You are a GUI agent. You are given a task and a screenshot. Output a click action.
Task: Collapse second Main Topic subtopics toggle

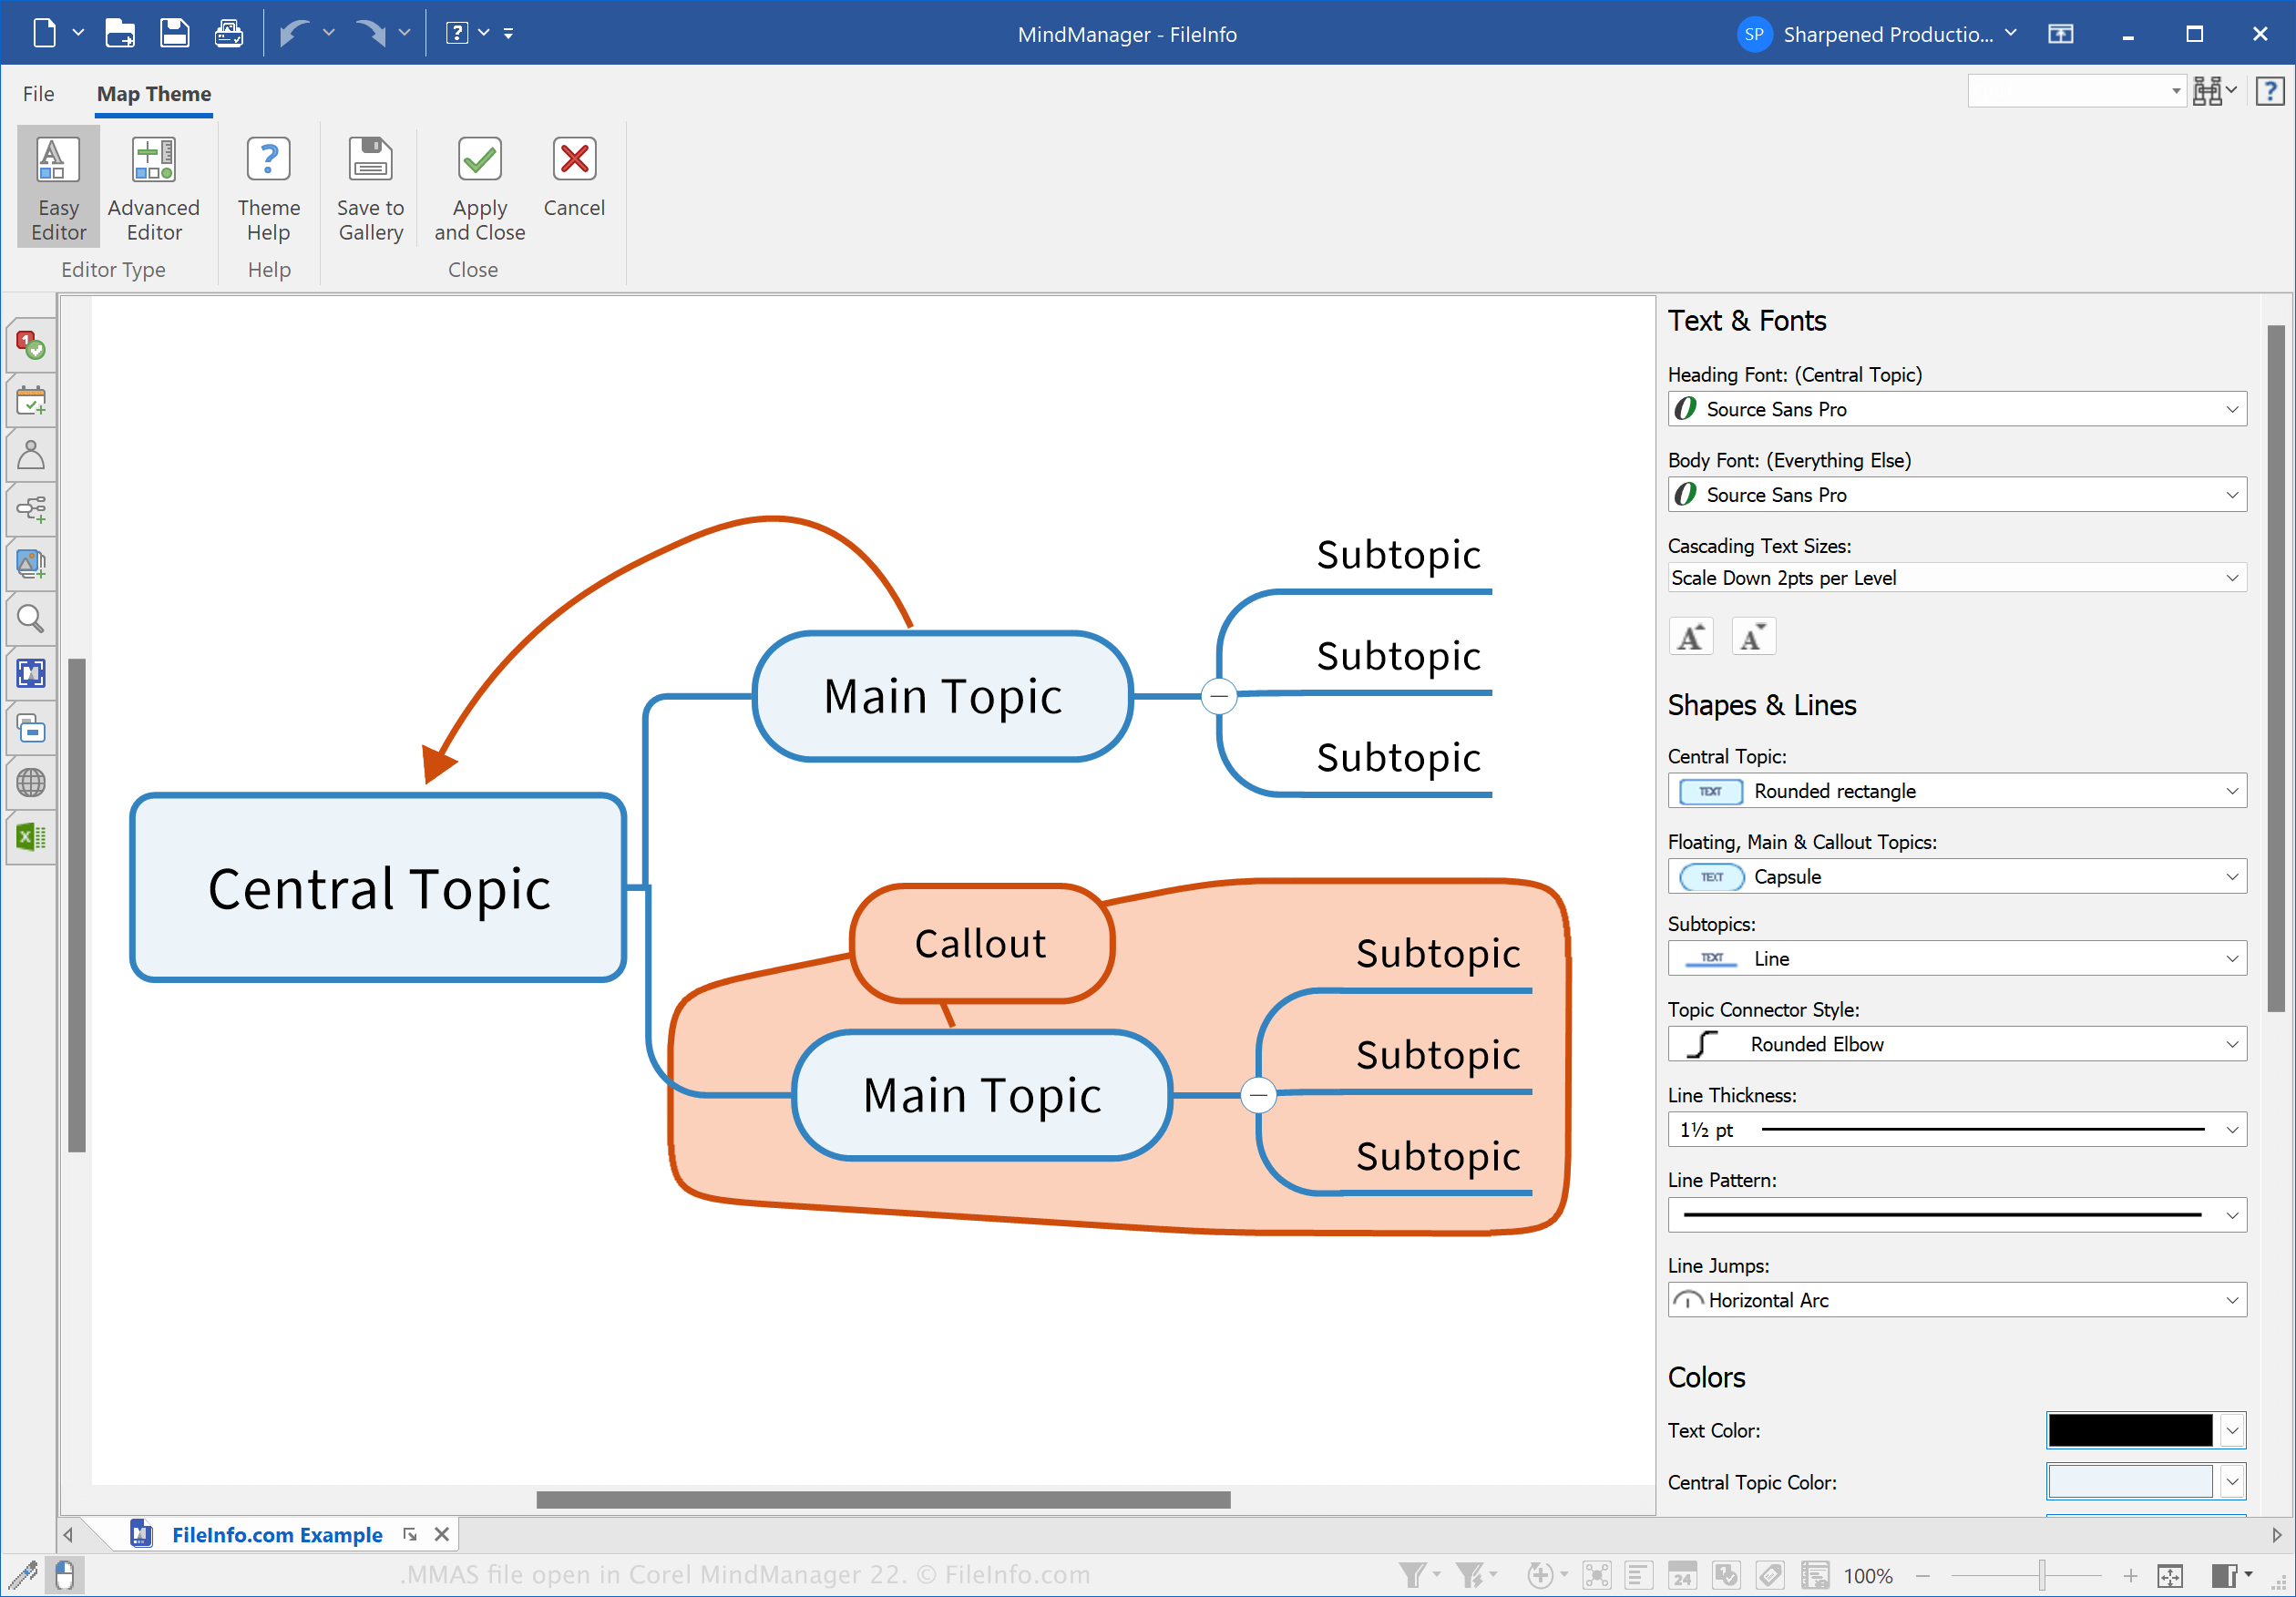(x=1258, y=1095)
